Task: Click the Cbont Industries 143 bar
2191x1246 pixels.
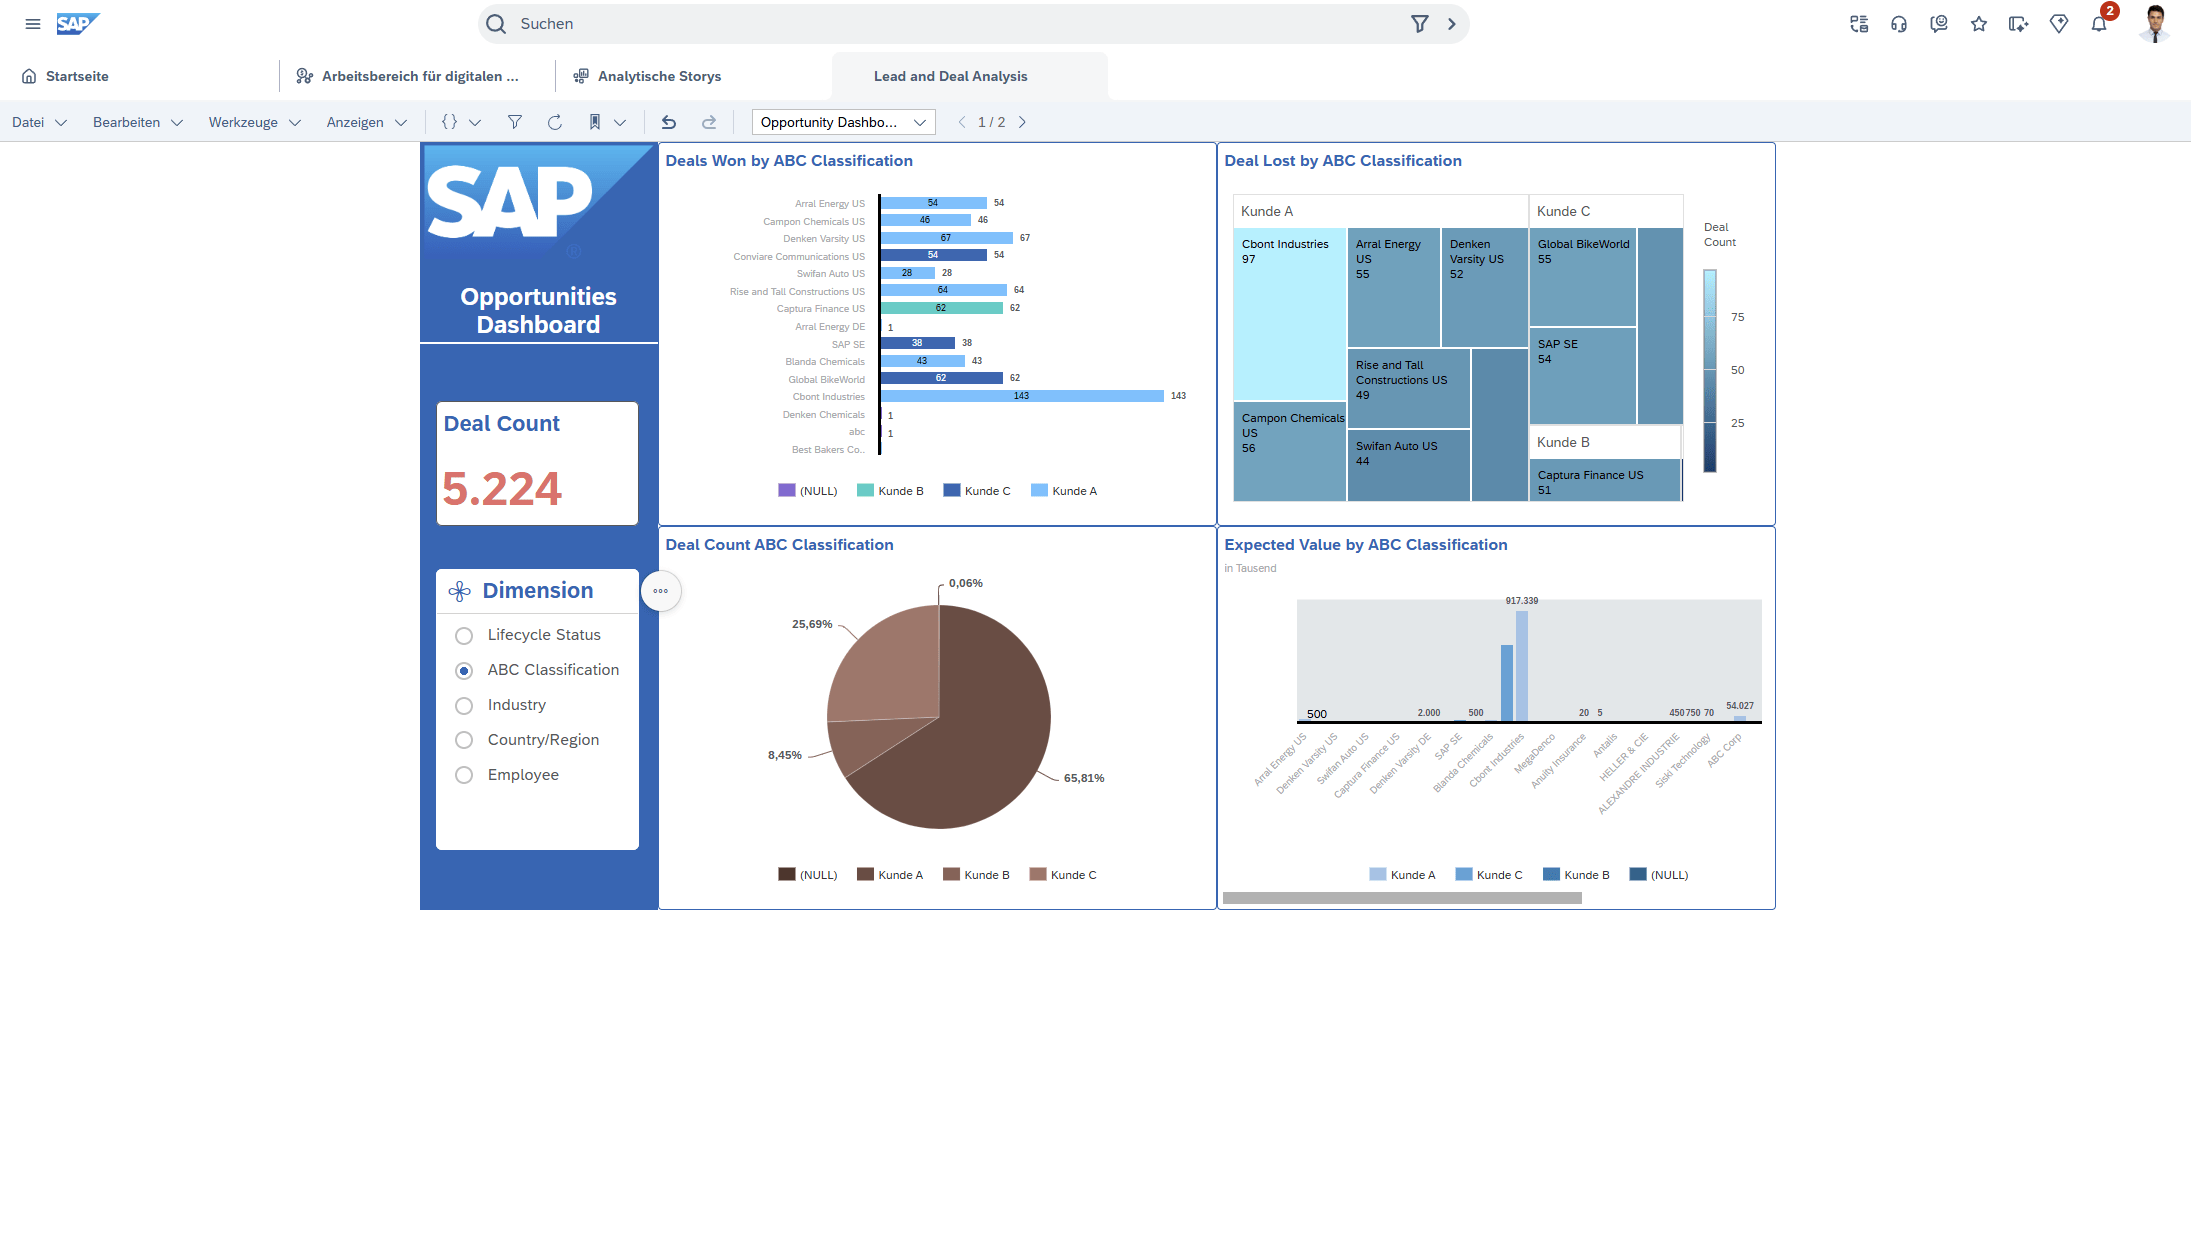Action: pos(1022,396)
